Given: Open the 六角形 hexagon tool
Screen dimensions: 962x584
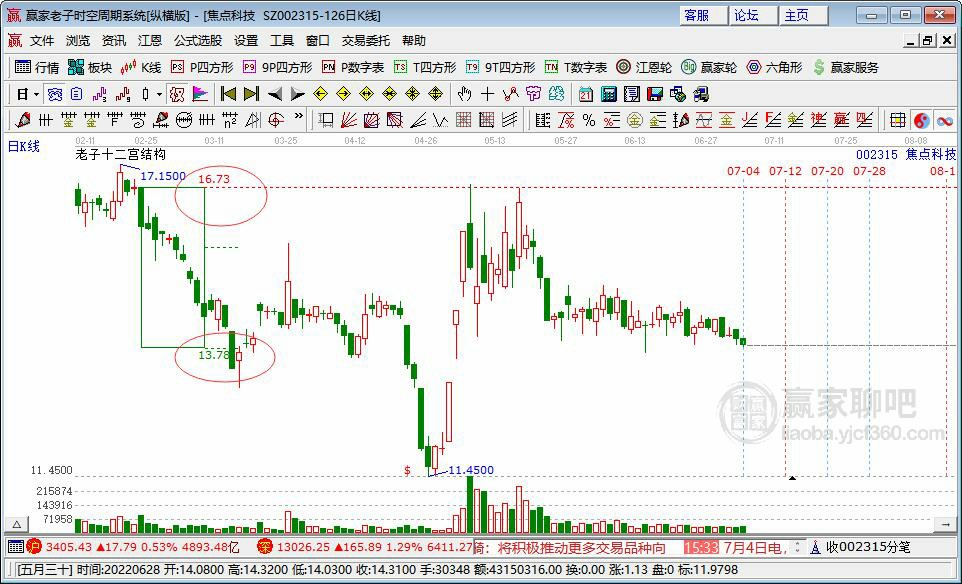Looking at the screenshot, I should click(774, 67).
